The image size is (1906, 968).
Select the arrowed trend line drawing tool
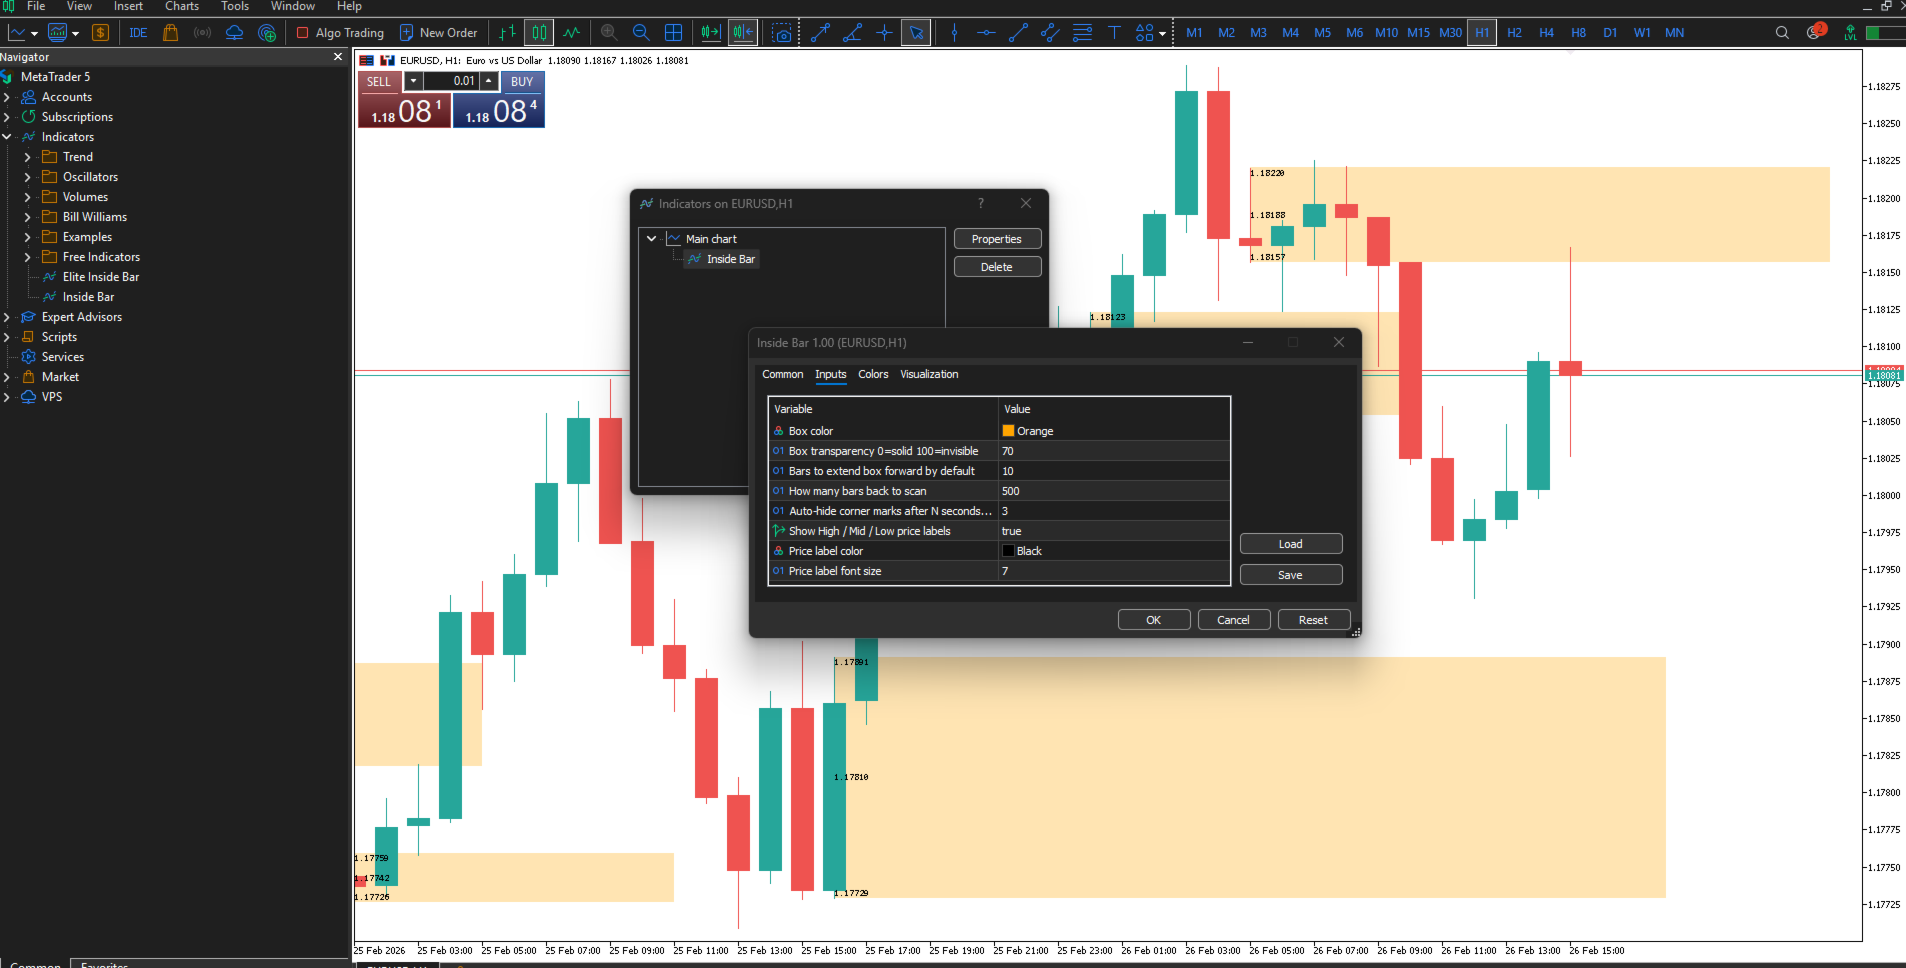820,33
